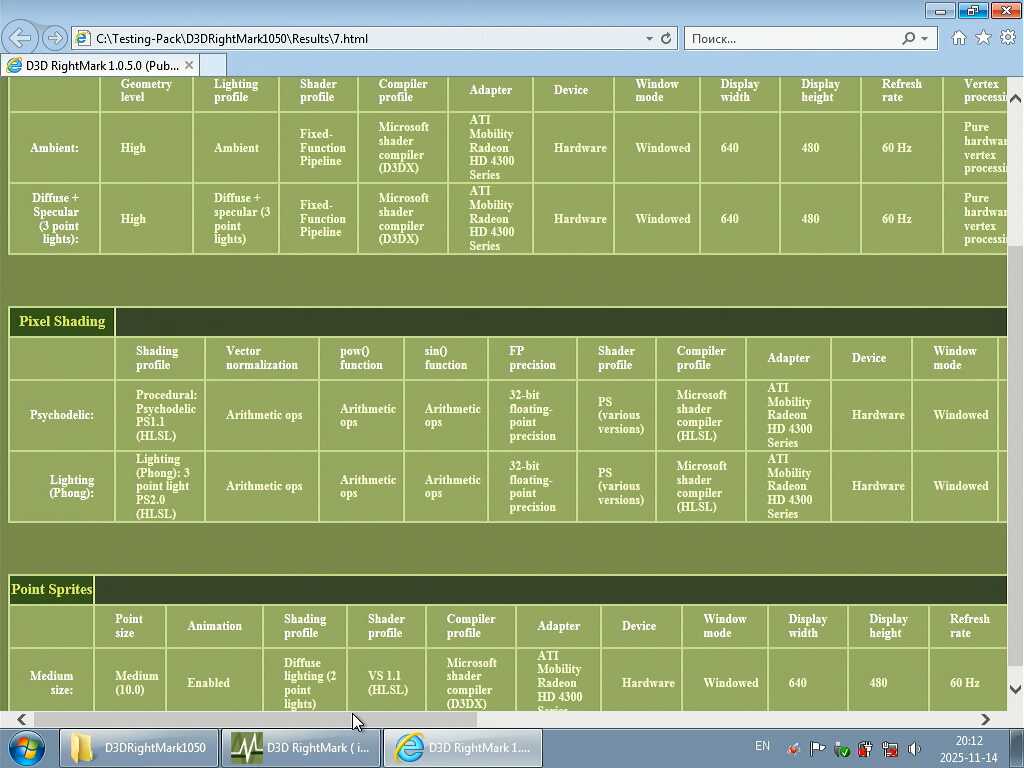Viewport: 1024px width, 768px height.
Task: Switch to D3D RightMark application taskbar item
Action: tap(300, 748)
